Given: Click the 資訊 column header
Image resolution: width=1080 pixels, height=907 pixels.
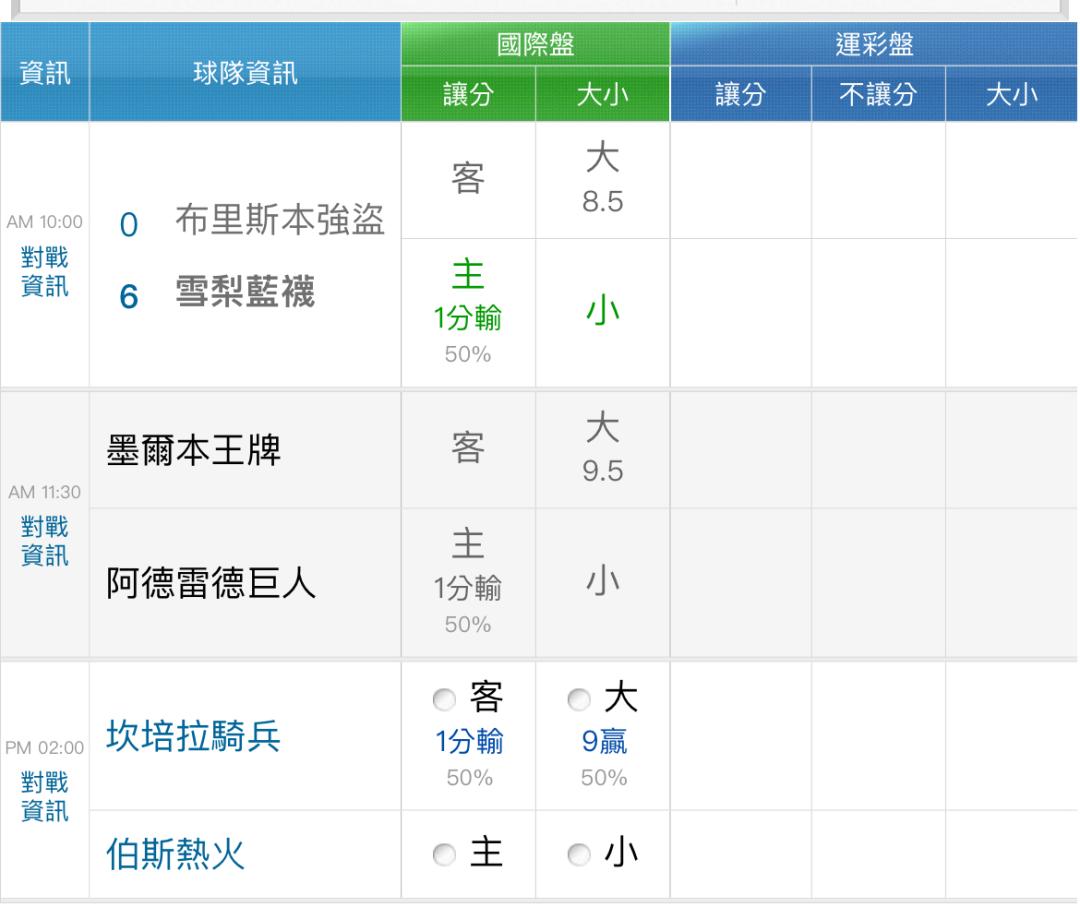Looking at the screenshot, I should click(45, 72).
